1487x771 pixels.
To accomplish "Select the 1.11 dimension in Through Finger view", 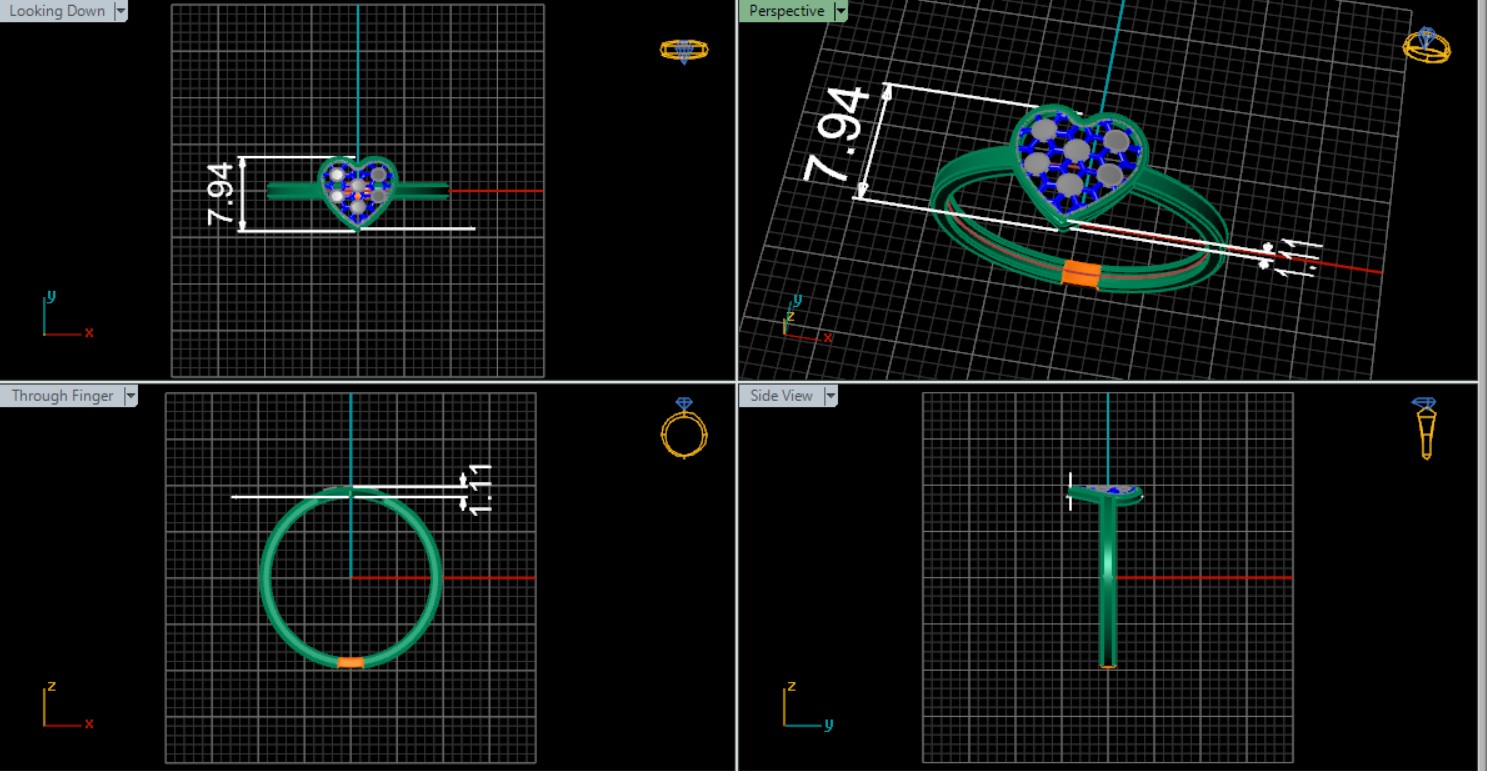I will (x=480, y=490).
